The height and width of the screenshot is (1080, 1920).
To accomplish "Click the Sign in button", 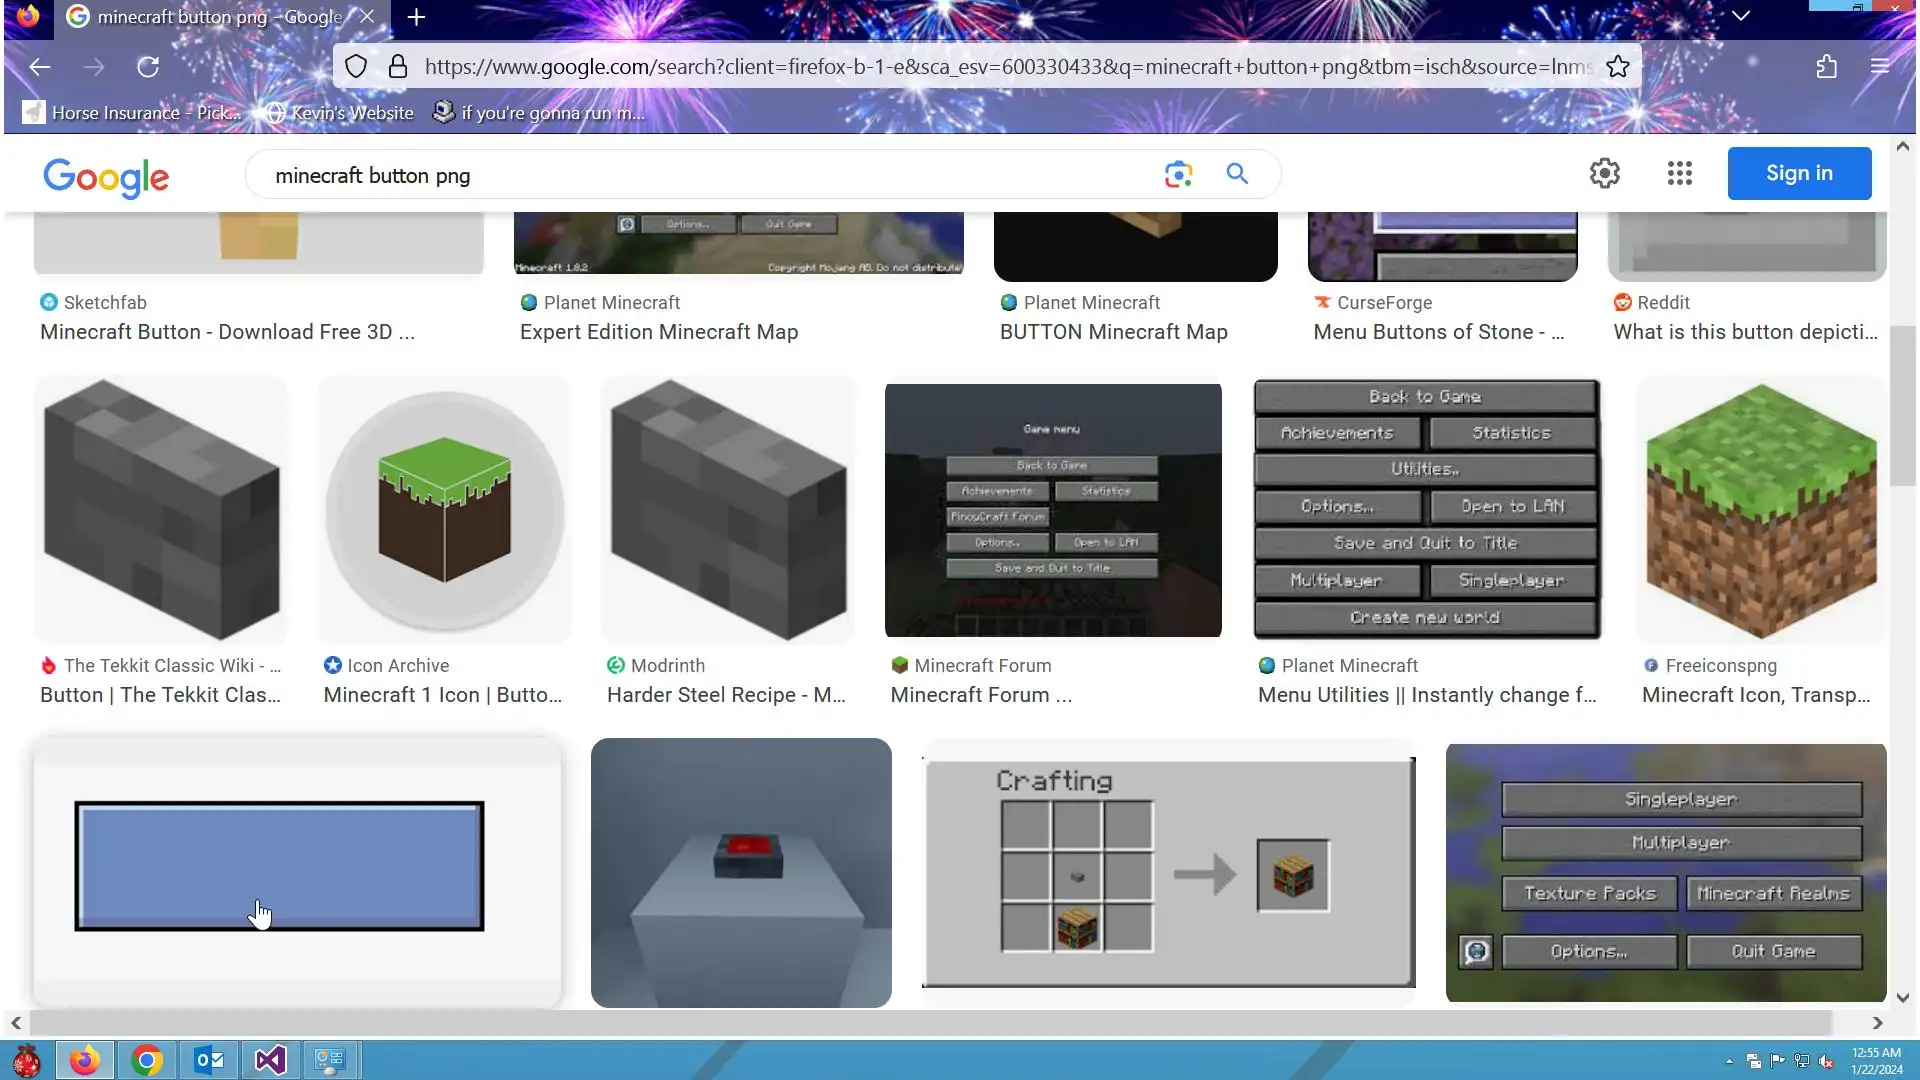I will (1798, 173).
